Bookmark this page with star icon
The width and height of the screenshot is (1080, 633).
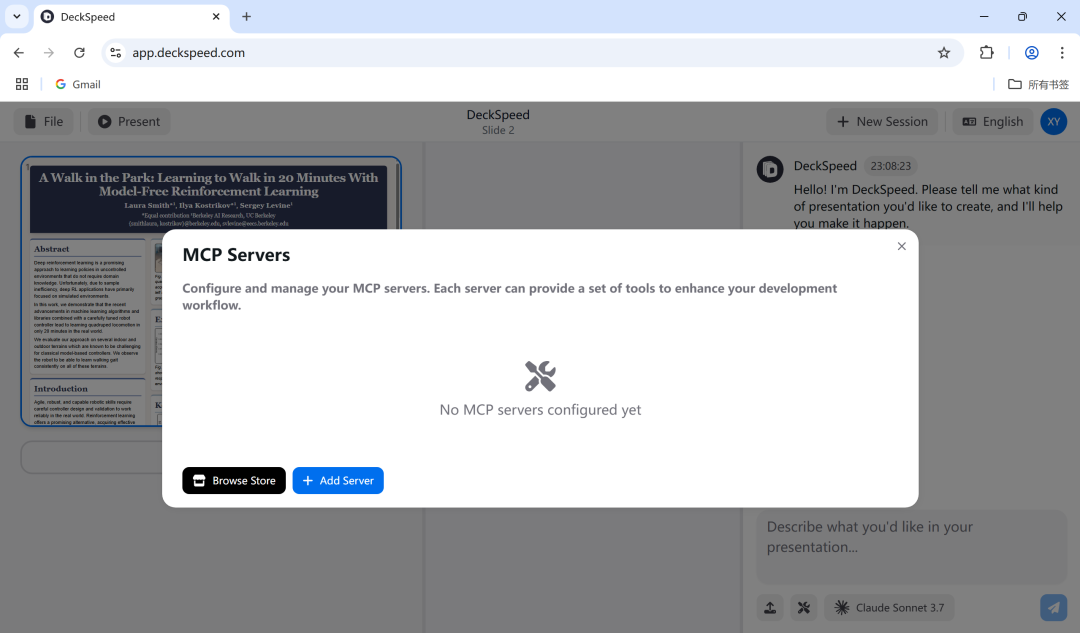[944, 53]
